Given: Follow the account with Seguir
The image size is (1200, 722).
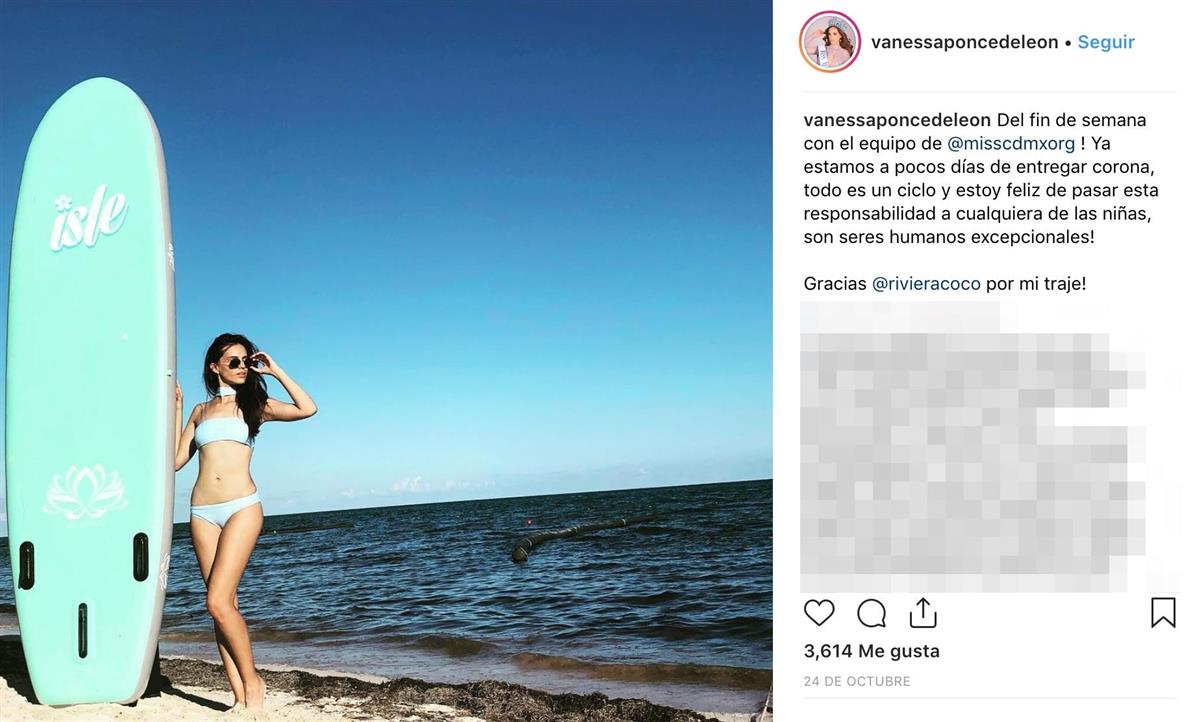Looking at the screenshot, I should pyautogui.click(x=1106, y=42).
